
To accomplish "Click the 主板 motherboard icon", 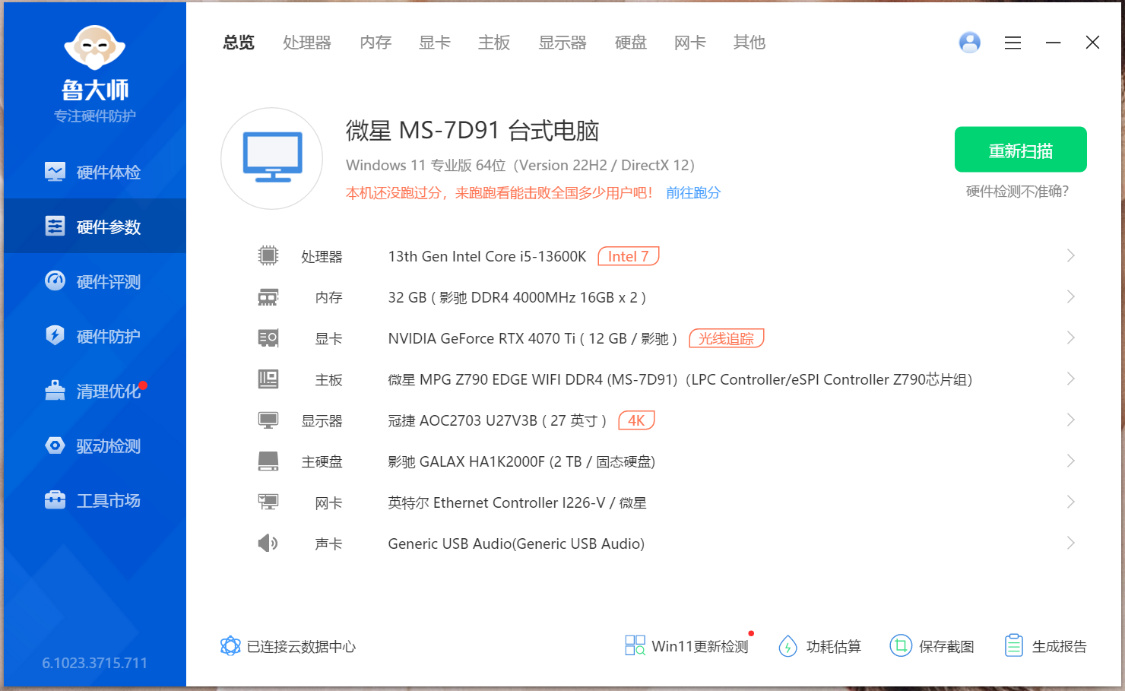I will (268, 379).
